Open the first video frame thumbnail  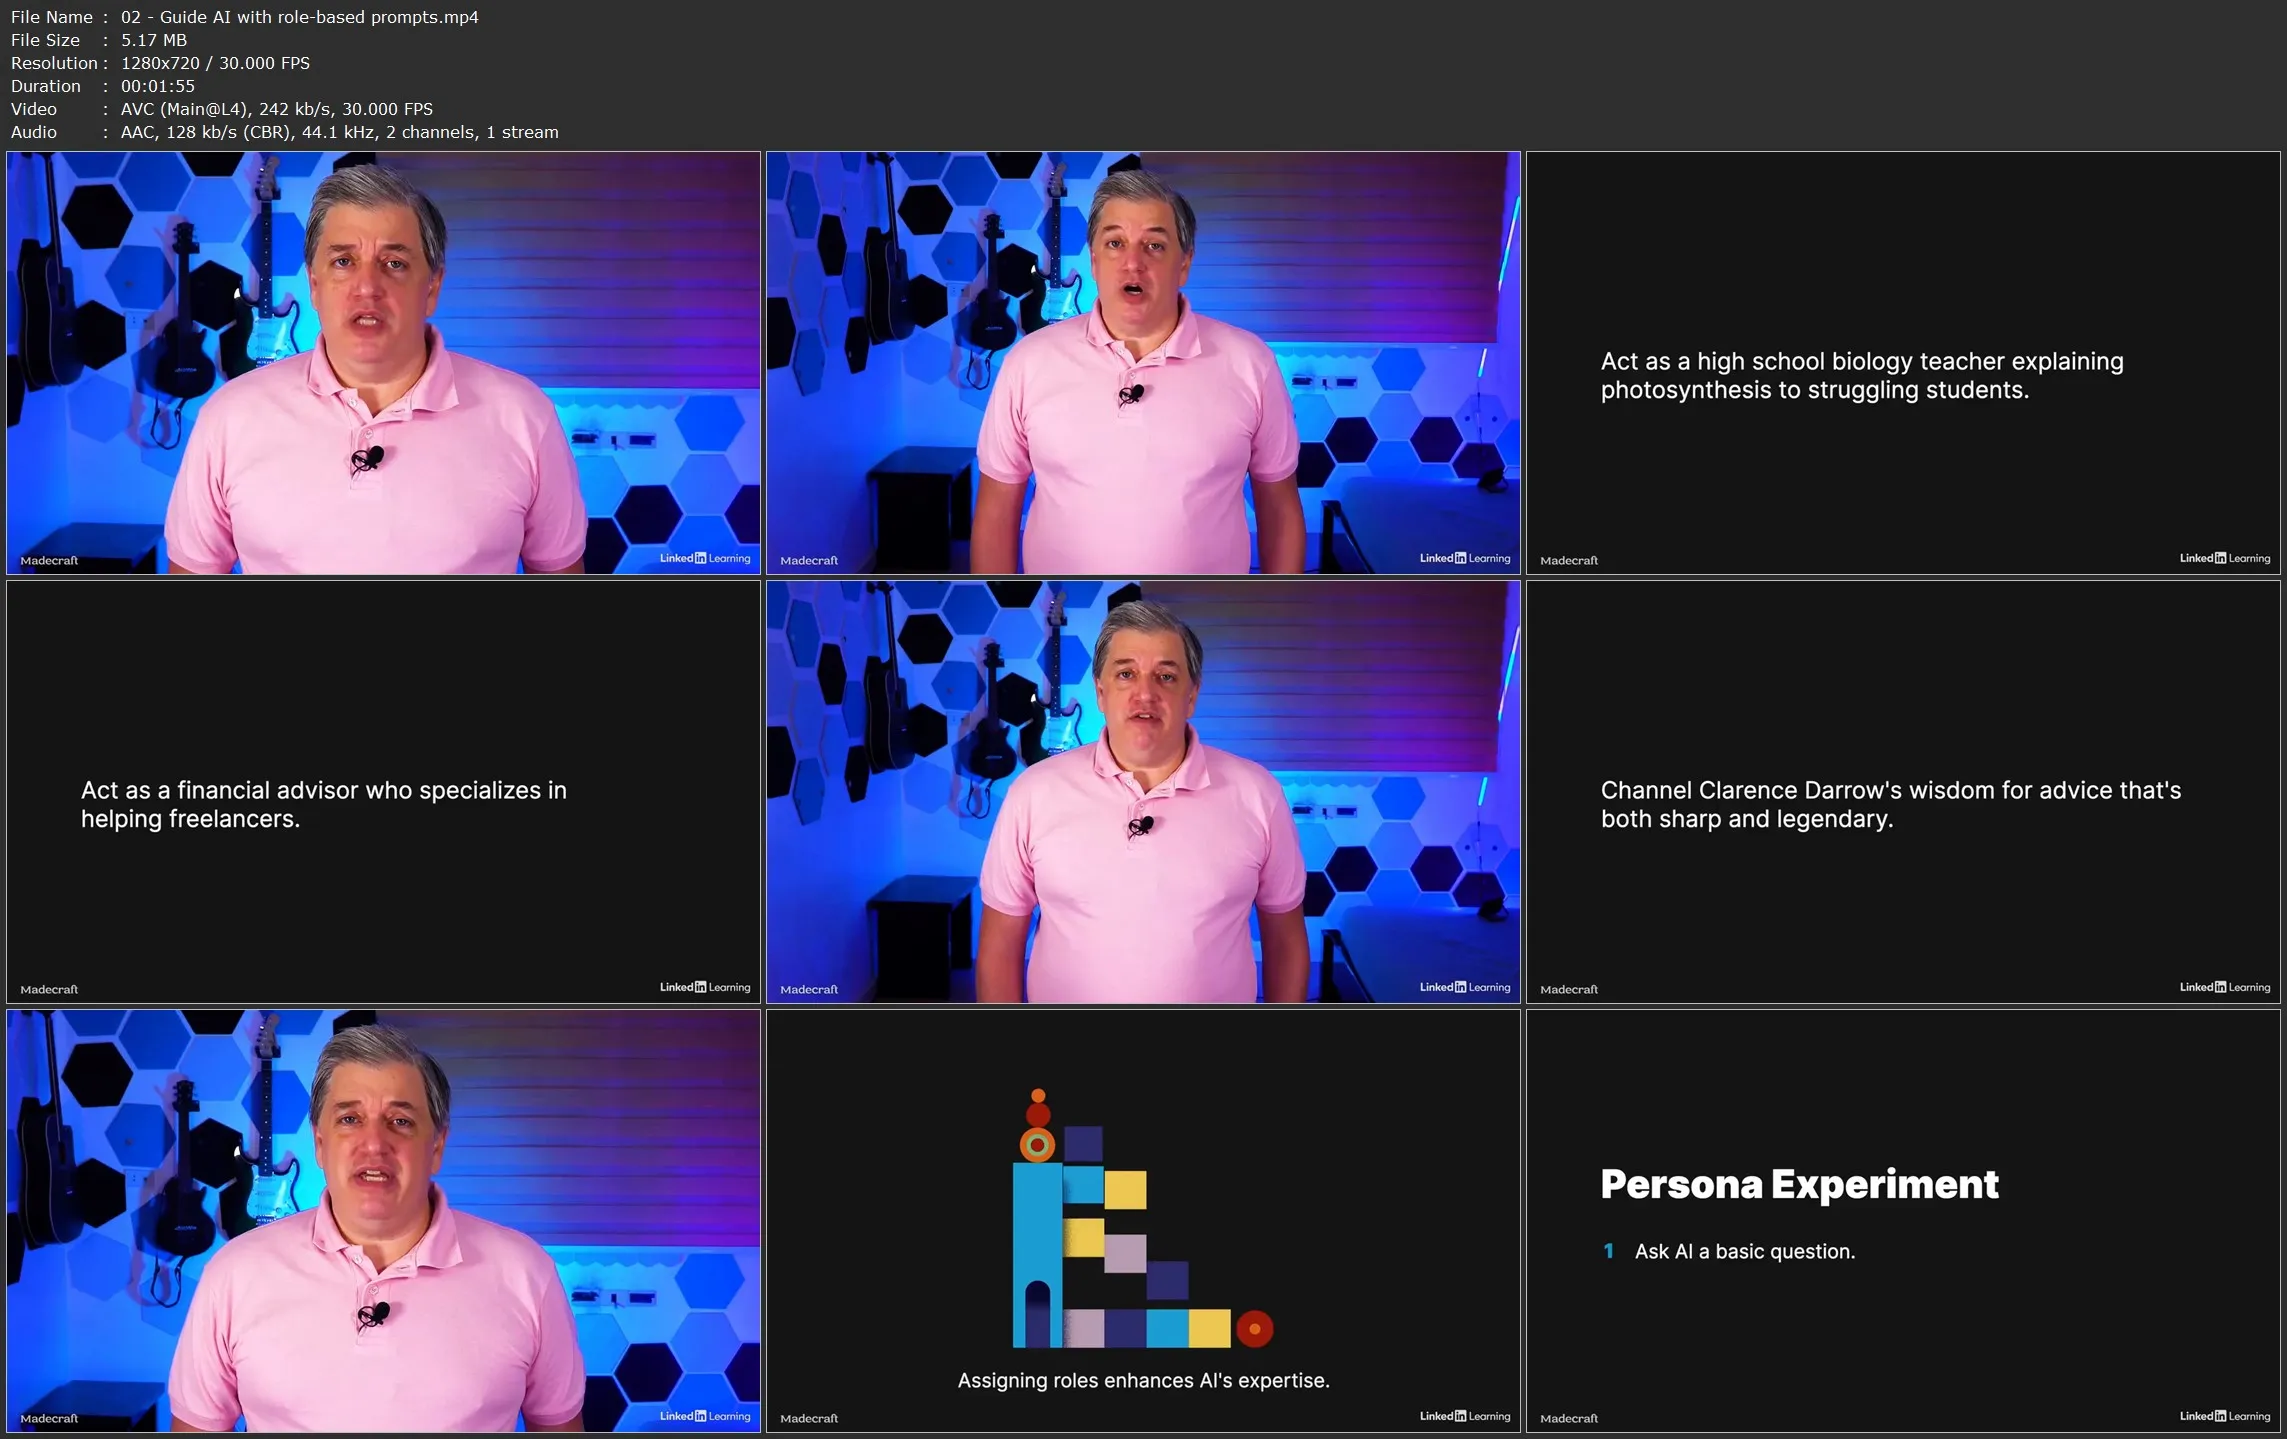point(383,362)
